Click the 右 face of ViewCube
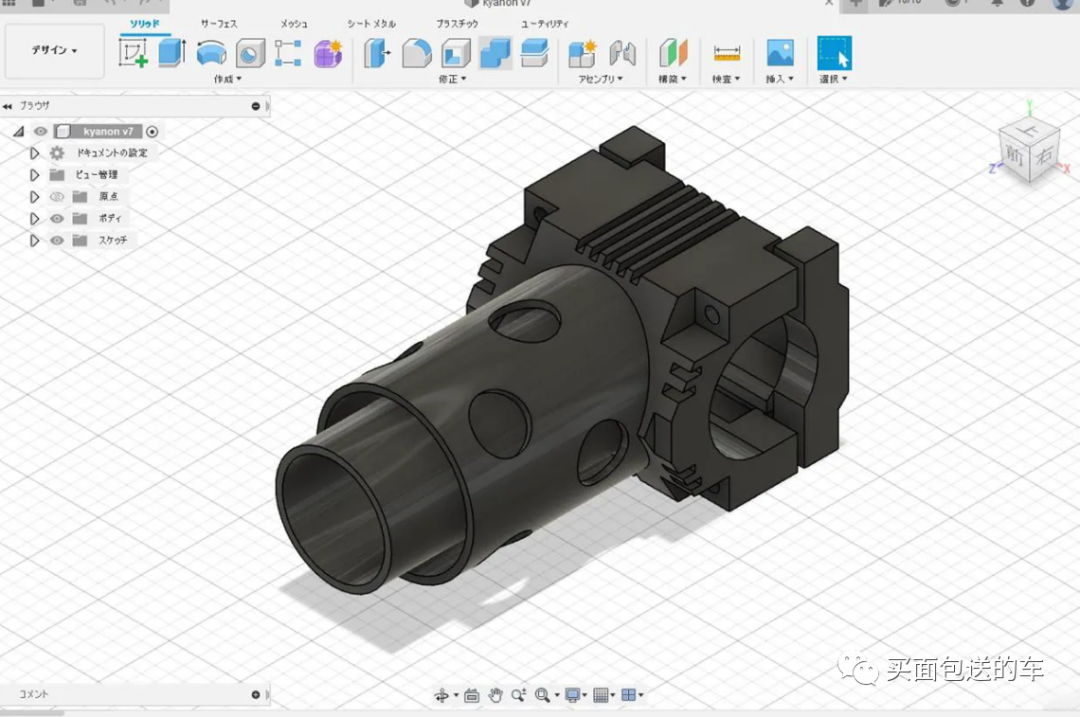Image resolution: width=1080 pixels, height=717 pixels. pyautogui.click(x=1045, y=156)
